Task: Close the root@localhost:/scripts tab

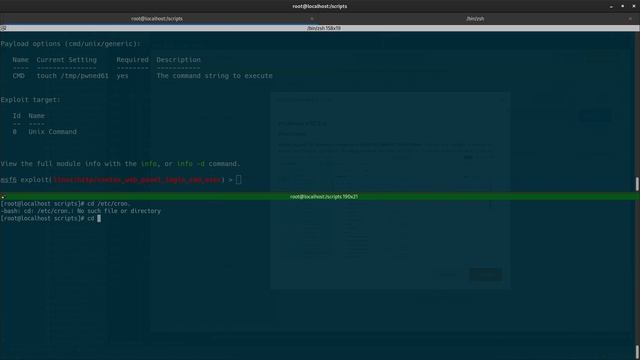Action: coord(312,19)
